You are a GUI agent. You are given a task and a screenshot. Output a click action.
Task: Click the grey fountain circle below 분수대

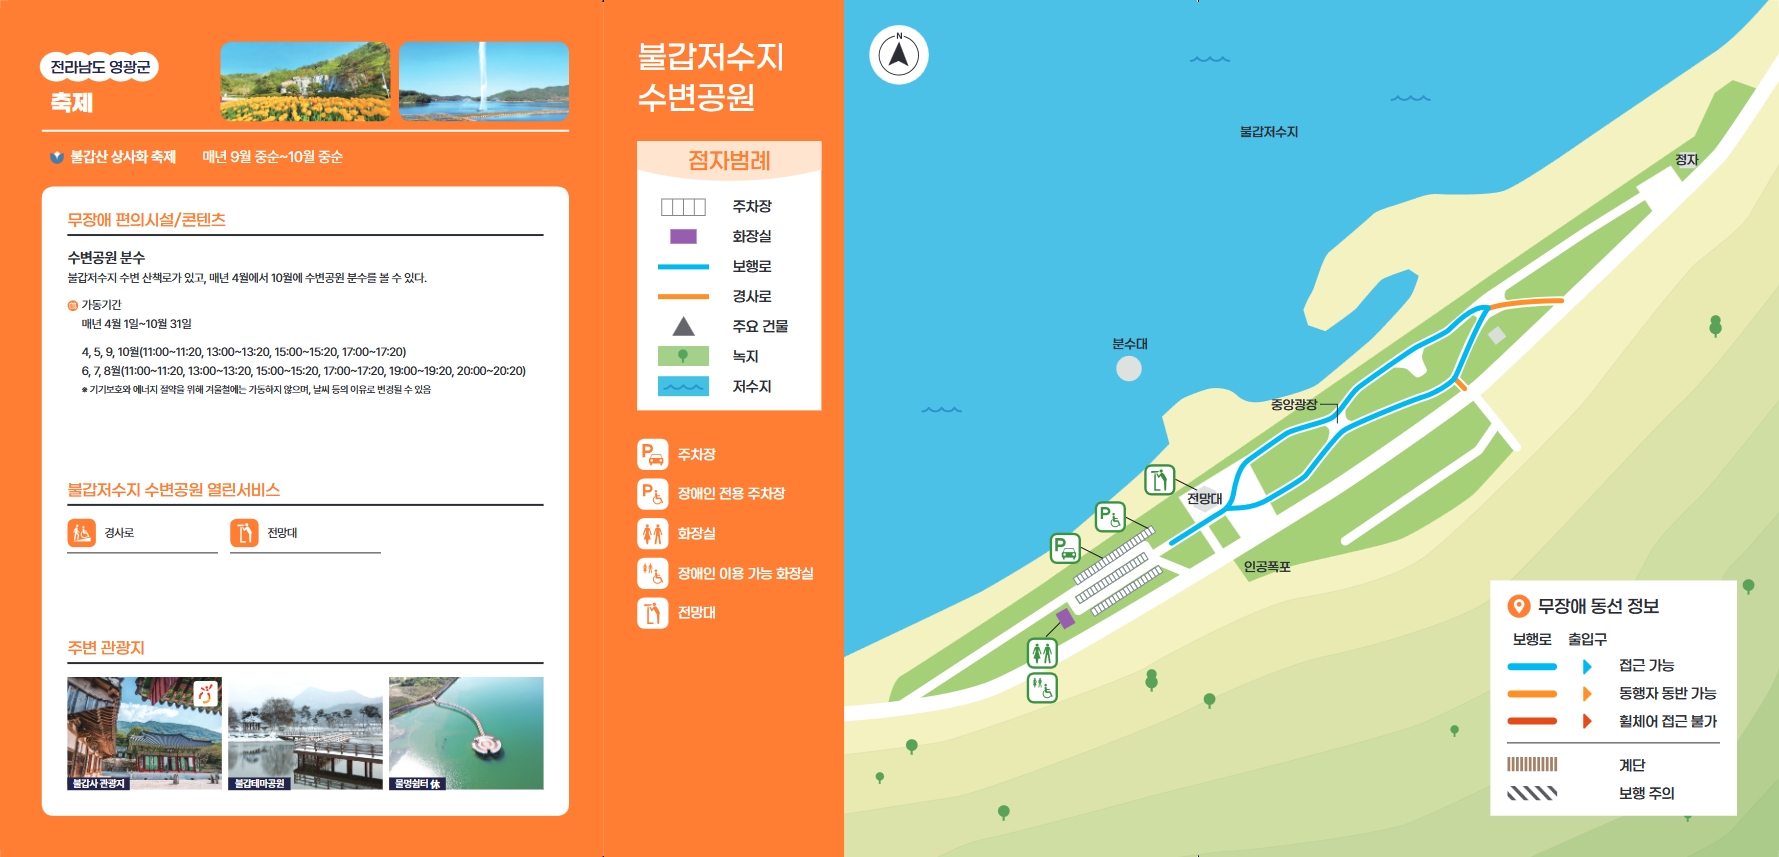click(x=1129, y=369)
